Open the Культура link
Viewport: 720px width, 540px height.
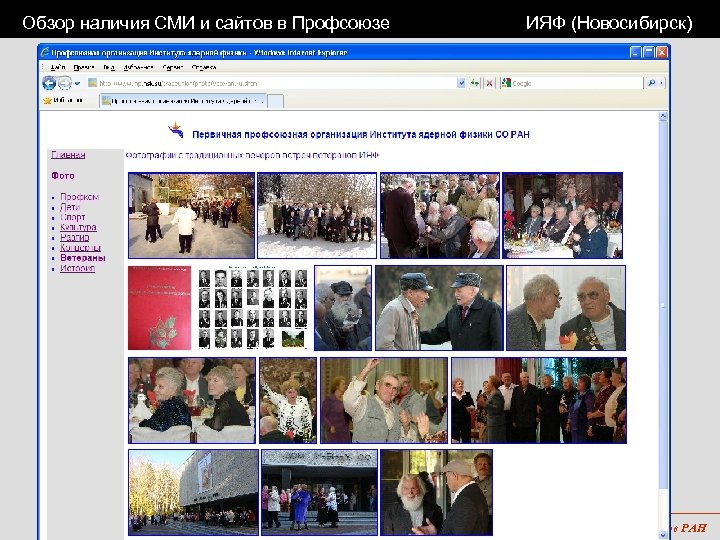point(78,227)
